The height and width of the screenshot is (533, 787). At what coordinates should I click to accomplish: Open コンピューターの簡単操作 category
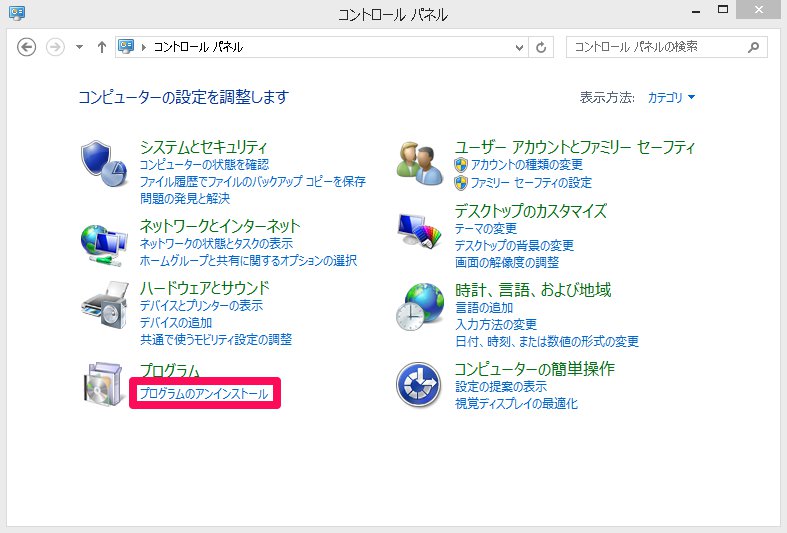(x=535, y=369)
